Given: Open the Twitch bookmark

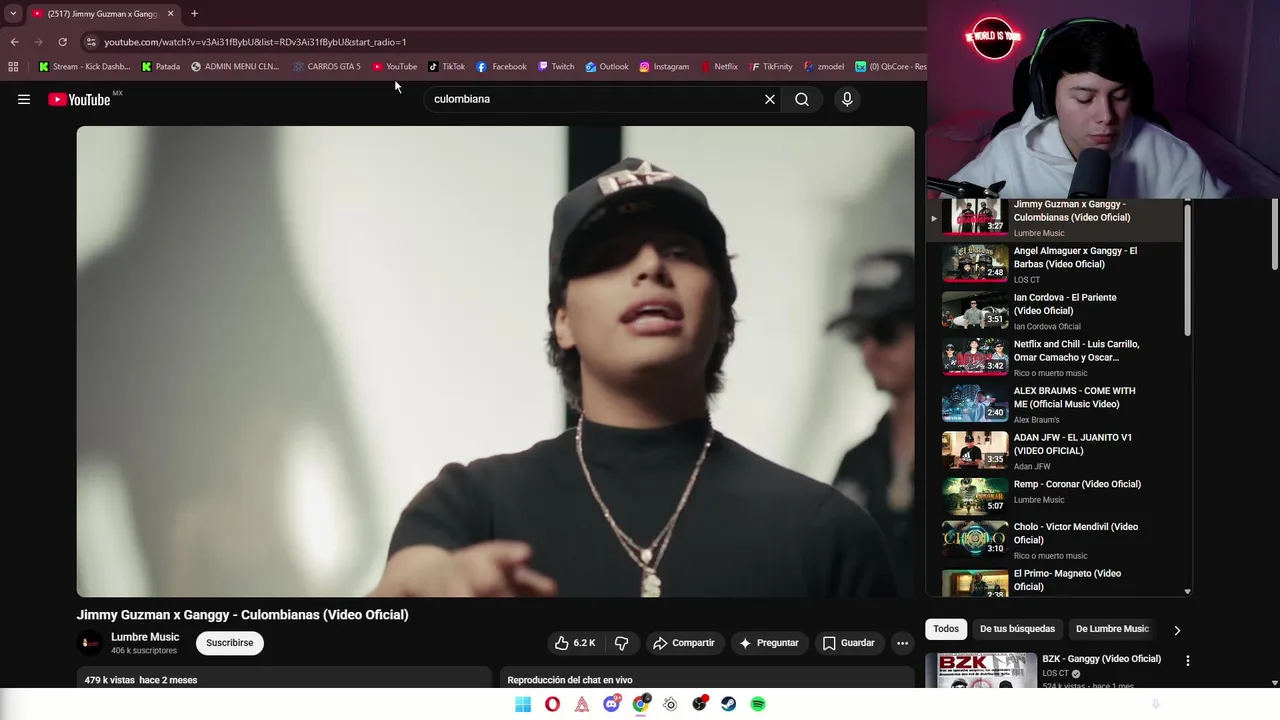Looking at the screenshot, I should 556,67.
